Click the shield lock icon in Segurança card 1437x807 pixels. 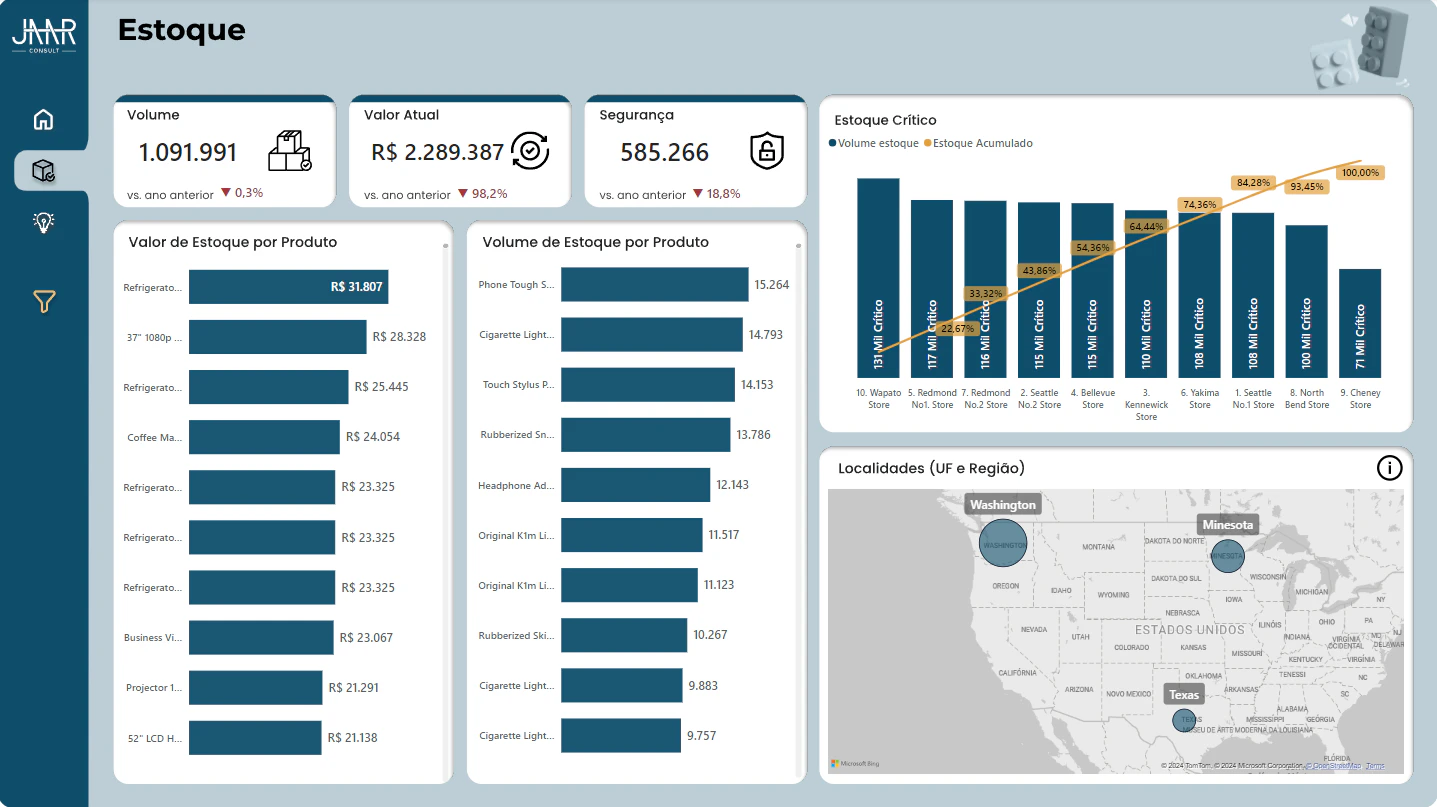[x=767, y=151]
